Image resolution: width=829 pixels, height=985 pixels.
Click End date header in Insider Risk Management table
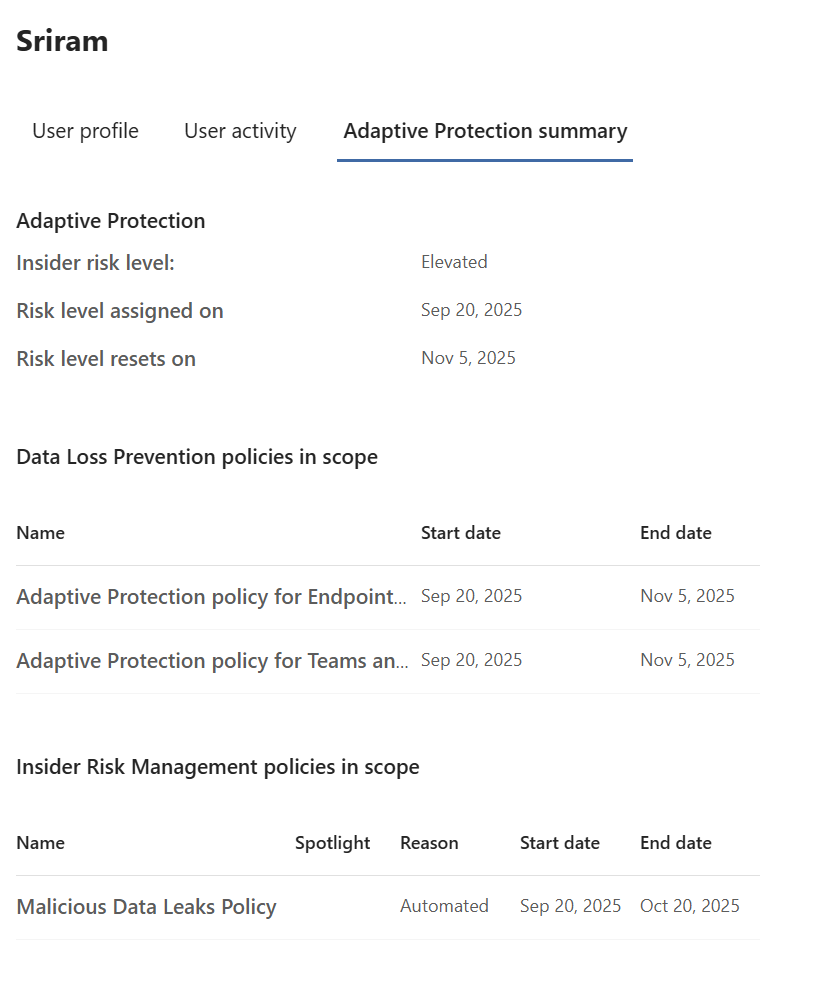676,843
